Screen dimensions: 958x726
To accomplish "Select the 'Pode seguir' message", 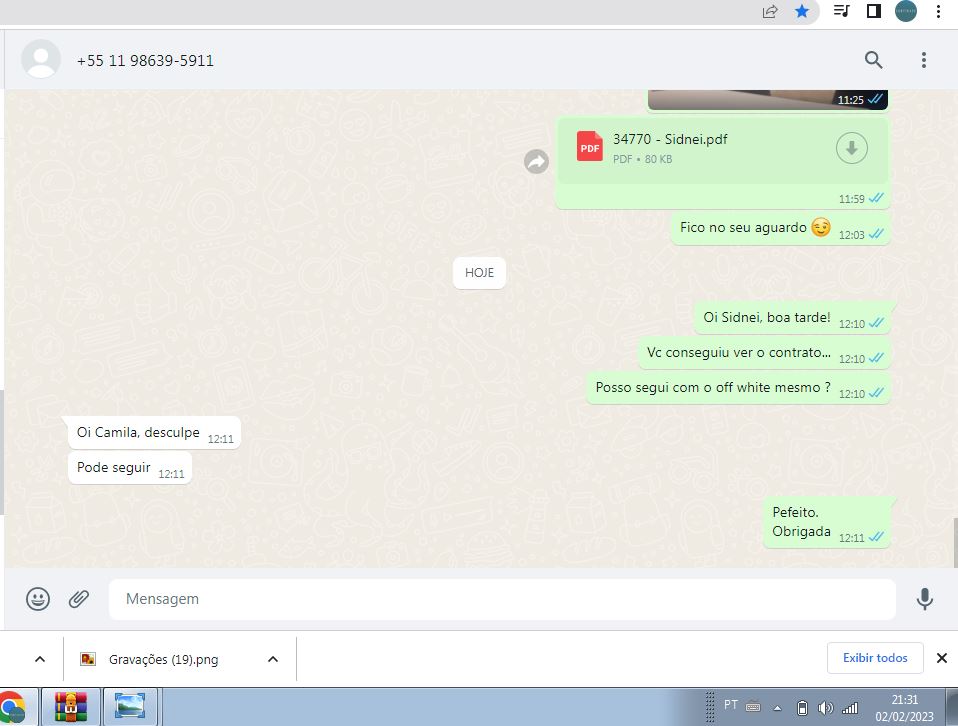I will point(130,468).
